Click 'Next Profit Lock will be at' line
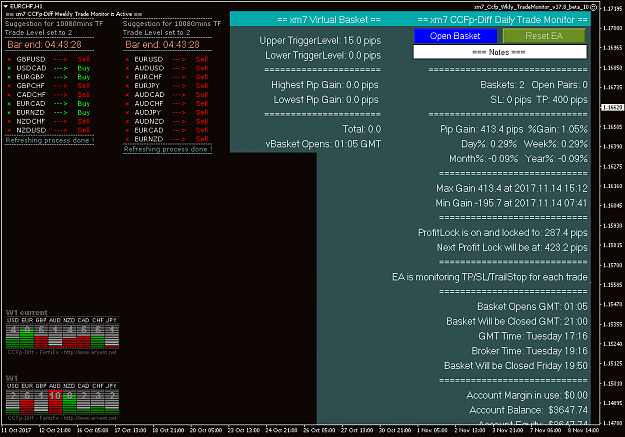 pyautogui.click(x=512, y=247)
